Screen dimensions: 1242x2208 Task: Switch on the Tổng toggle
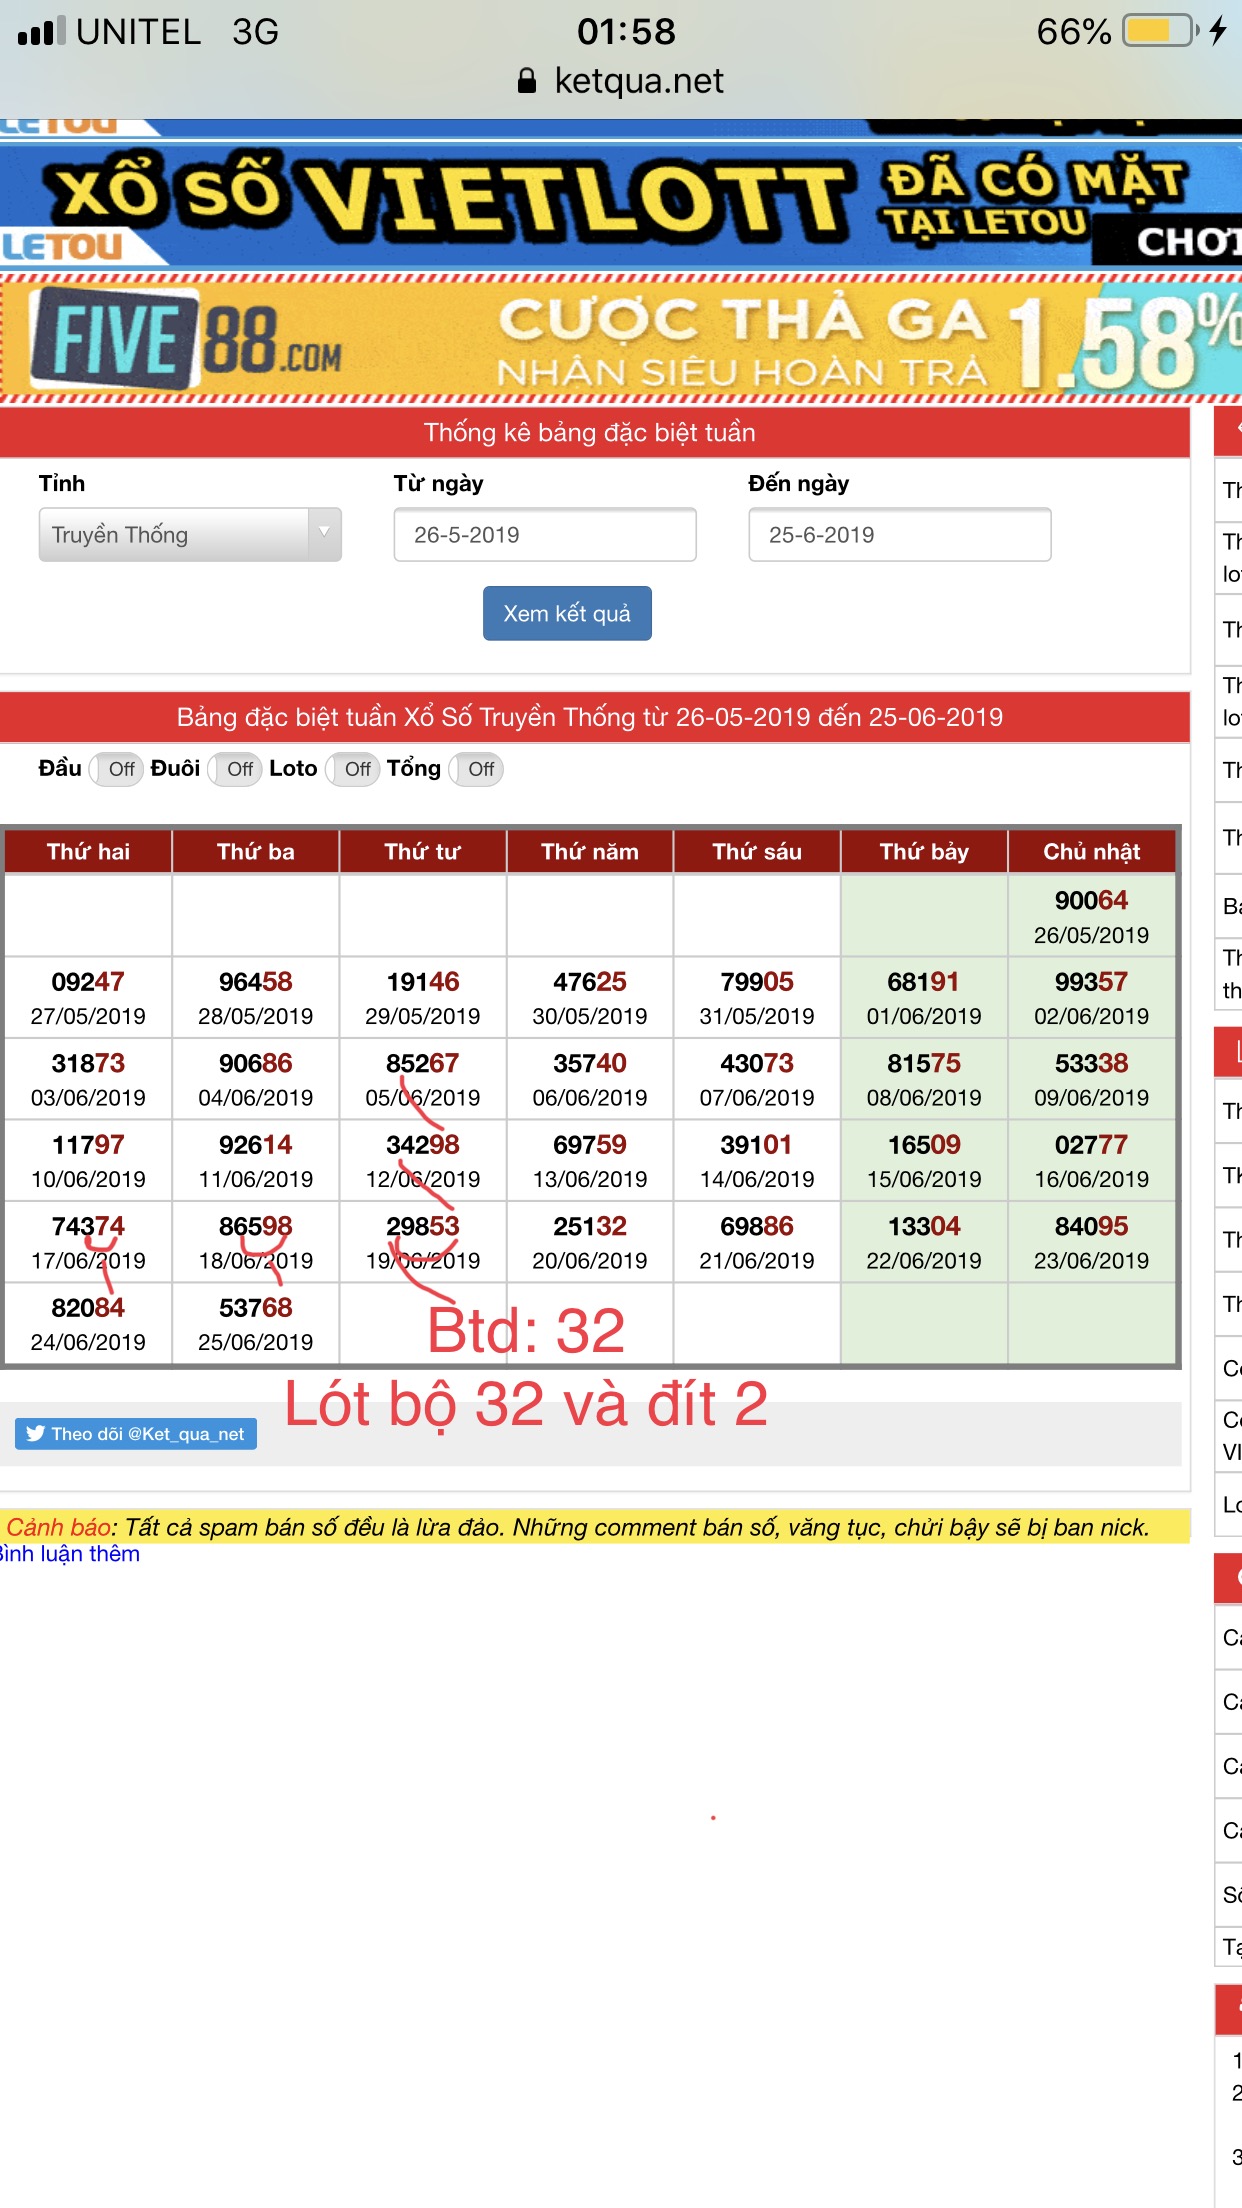pyautogui.click(x=478, y=769)
